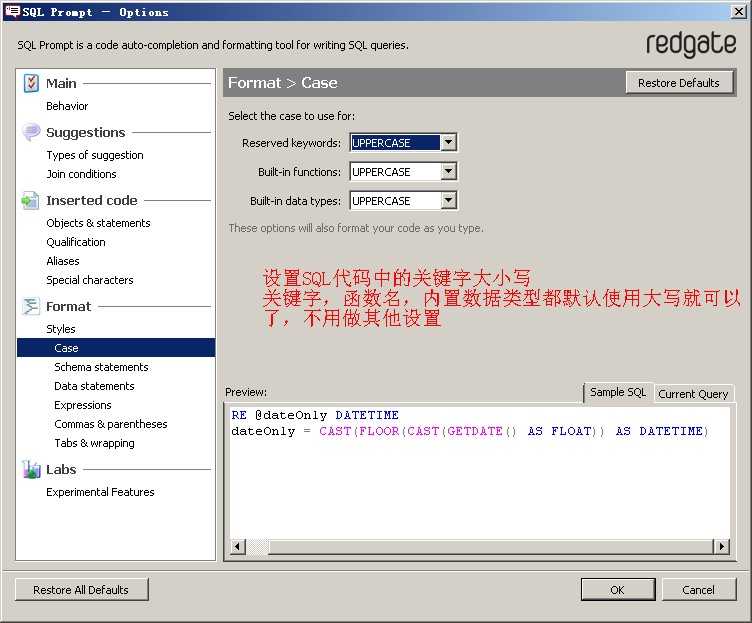Click the redgate logo

coord(691,45)
